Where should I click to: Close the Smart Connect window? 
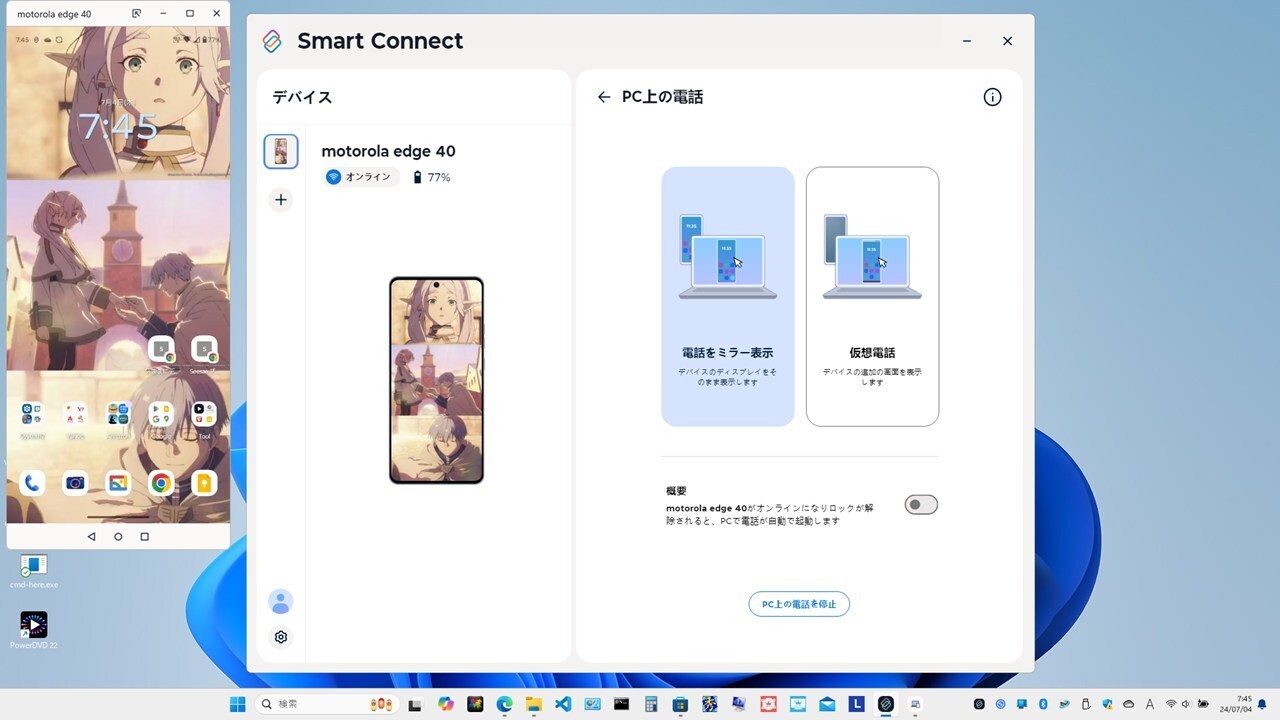[x=1007, y=41]
